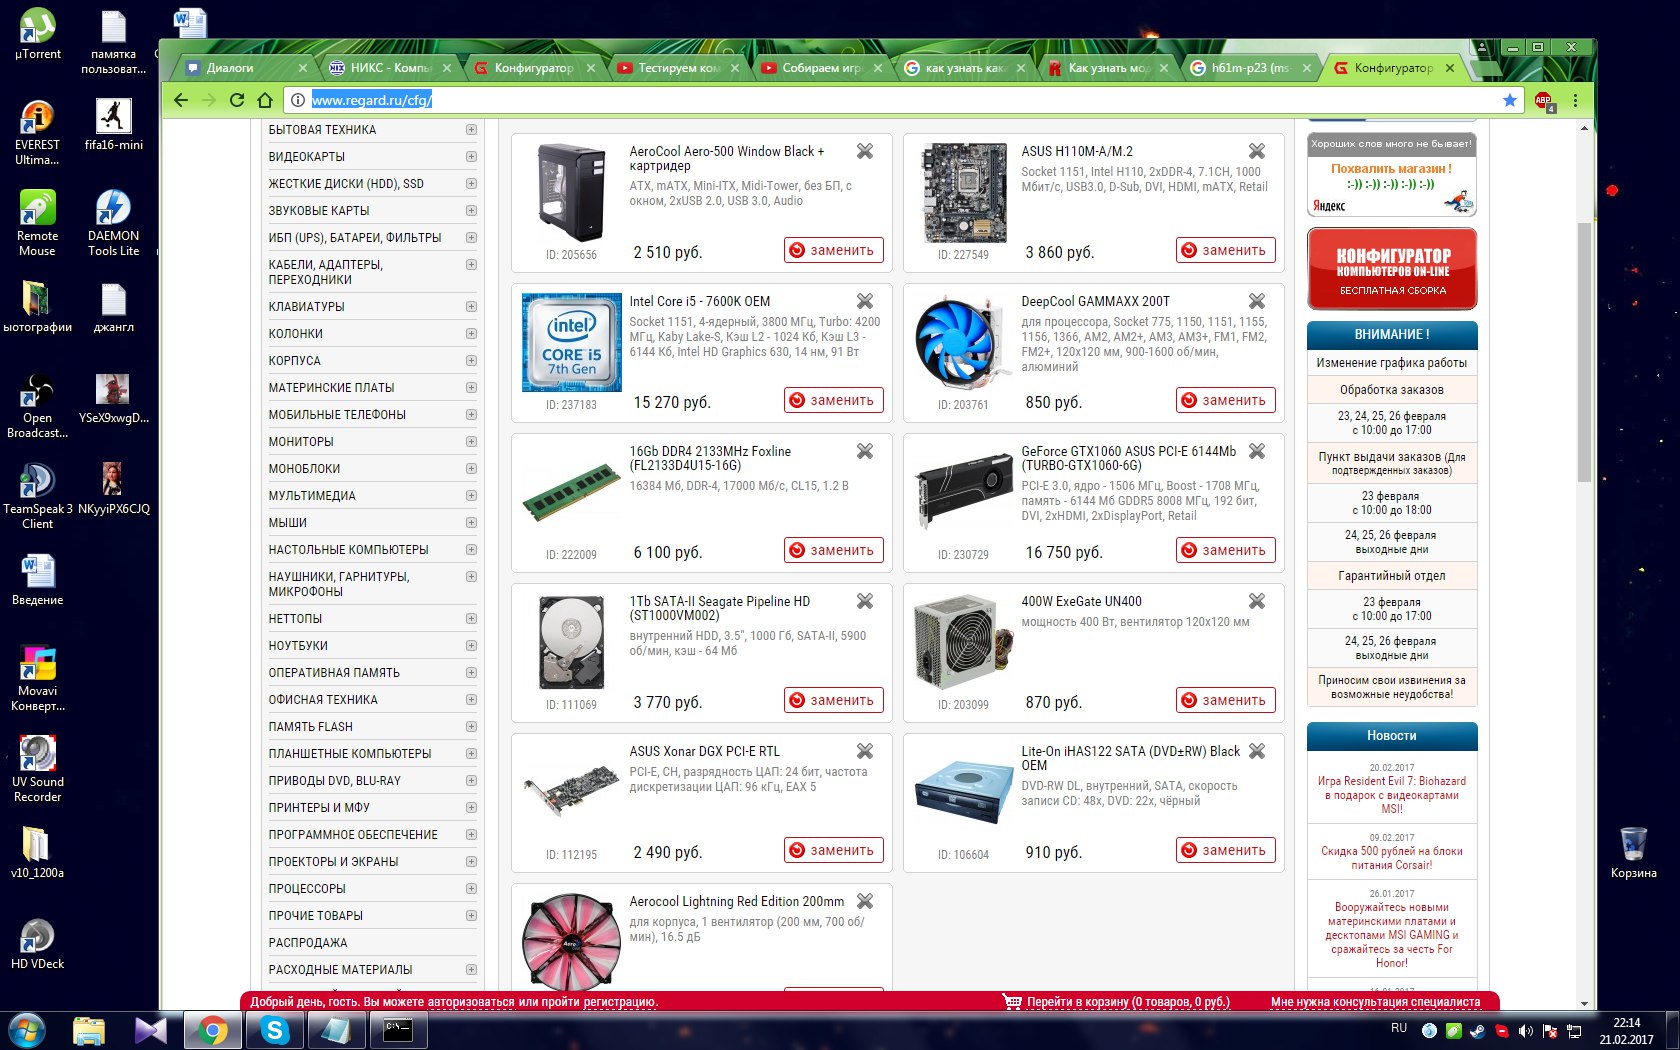Expand the НОУТБУКИ category
1680x1050 pixels.
pos(471,646)
